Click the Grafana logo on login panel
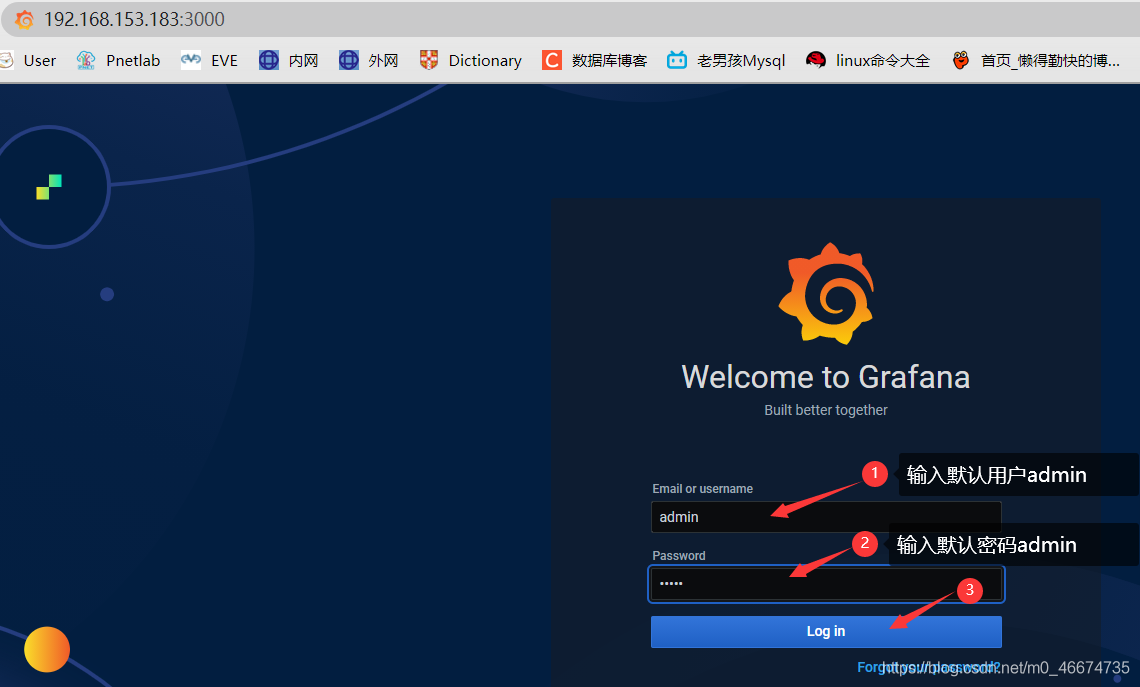Image resolution: width=1140 pixels, height=687 pixels. coord(827,293)
